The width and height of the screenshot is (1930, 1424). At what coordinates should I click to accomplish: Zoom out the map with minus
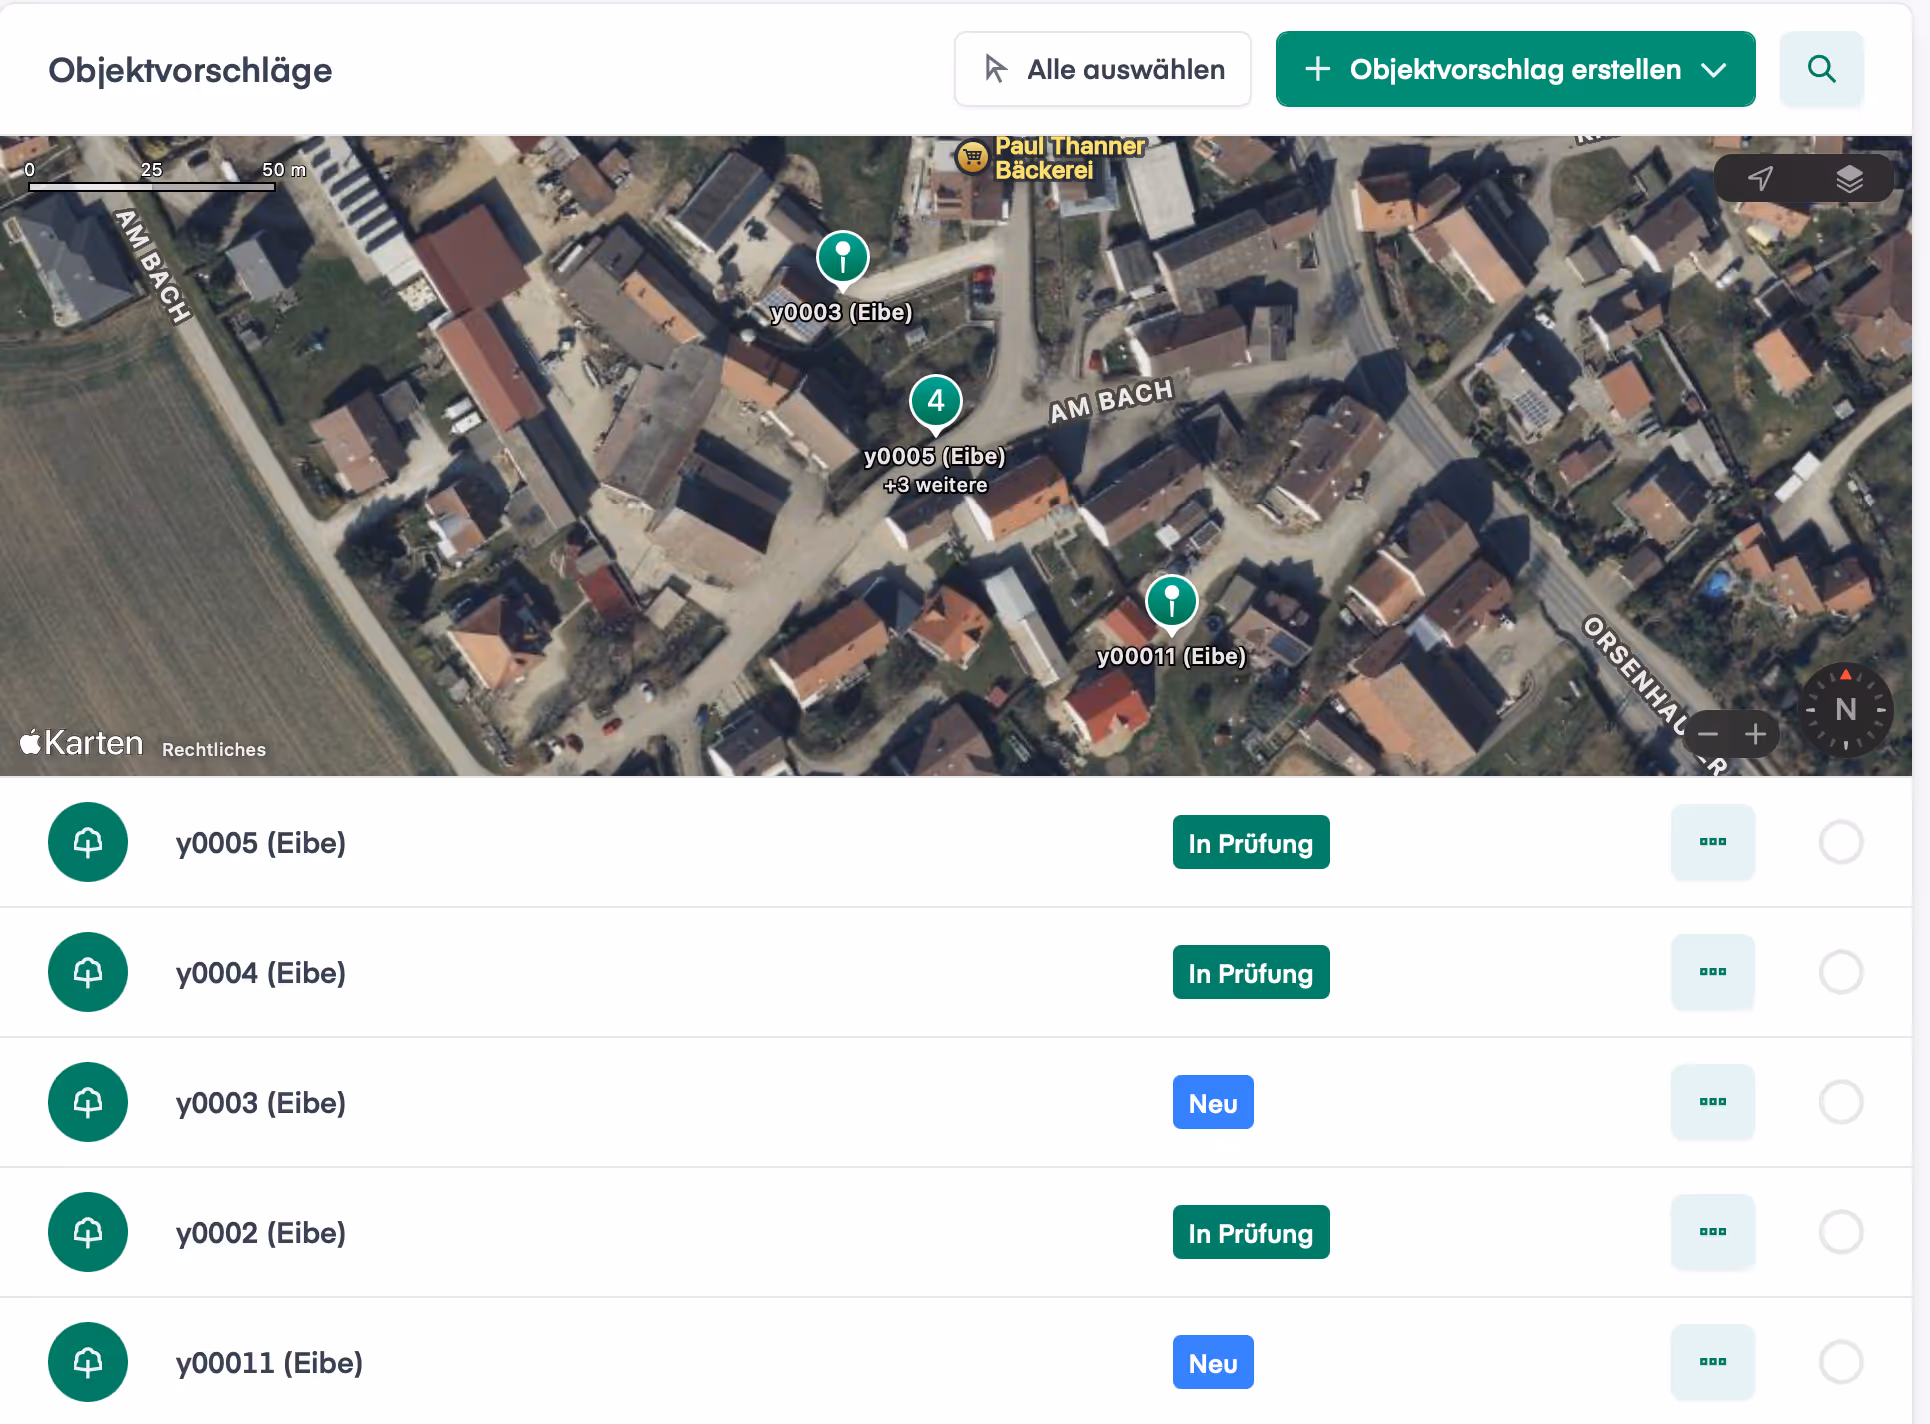tap(1708, 734)
